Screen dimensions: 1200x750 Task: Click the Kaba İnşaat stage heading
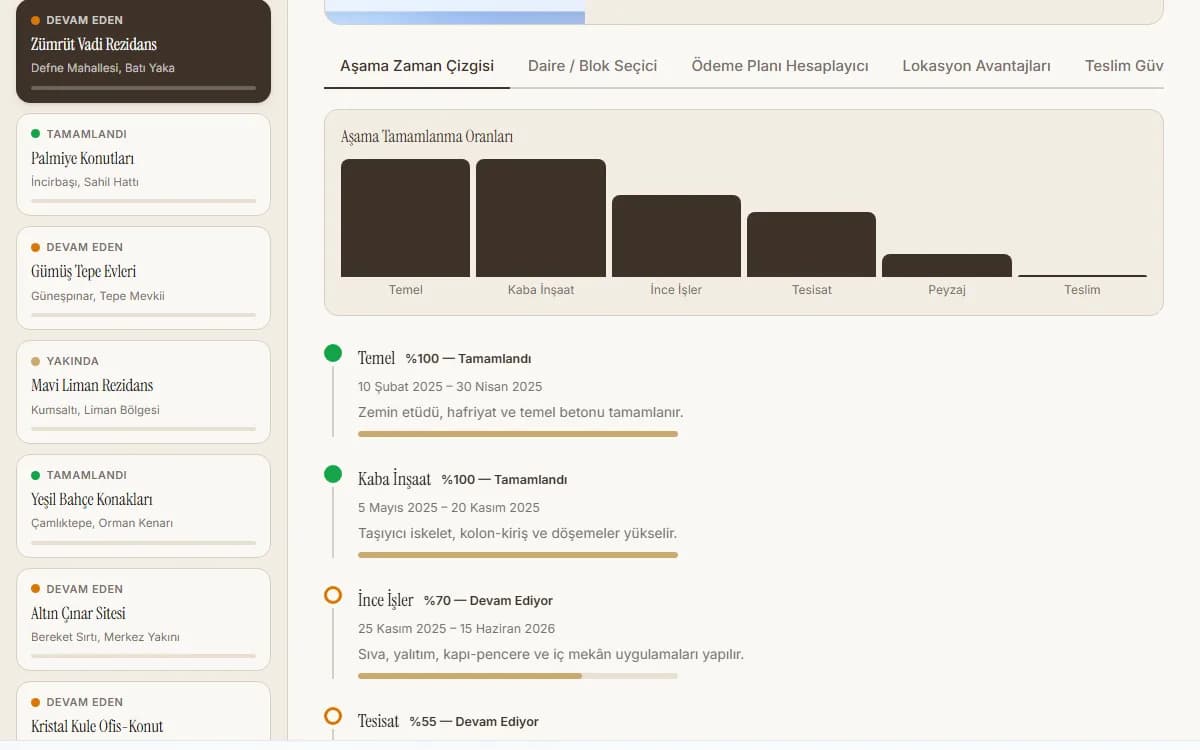pyautogui.click(x=394, y=479)
